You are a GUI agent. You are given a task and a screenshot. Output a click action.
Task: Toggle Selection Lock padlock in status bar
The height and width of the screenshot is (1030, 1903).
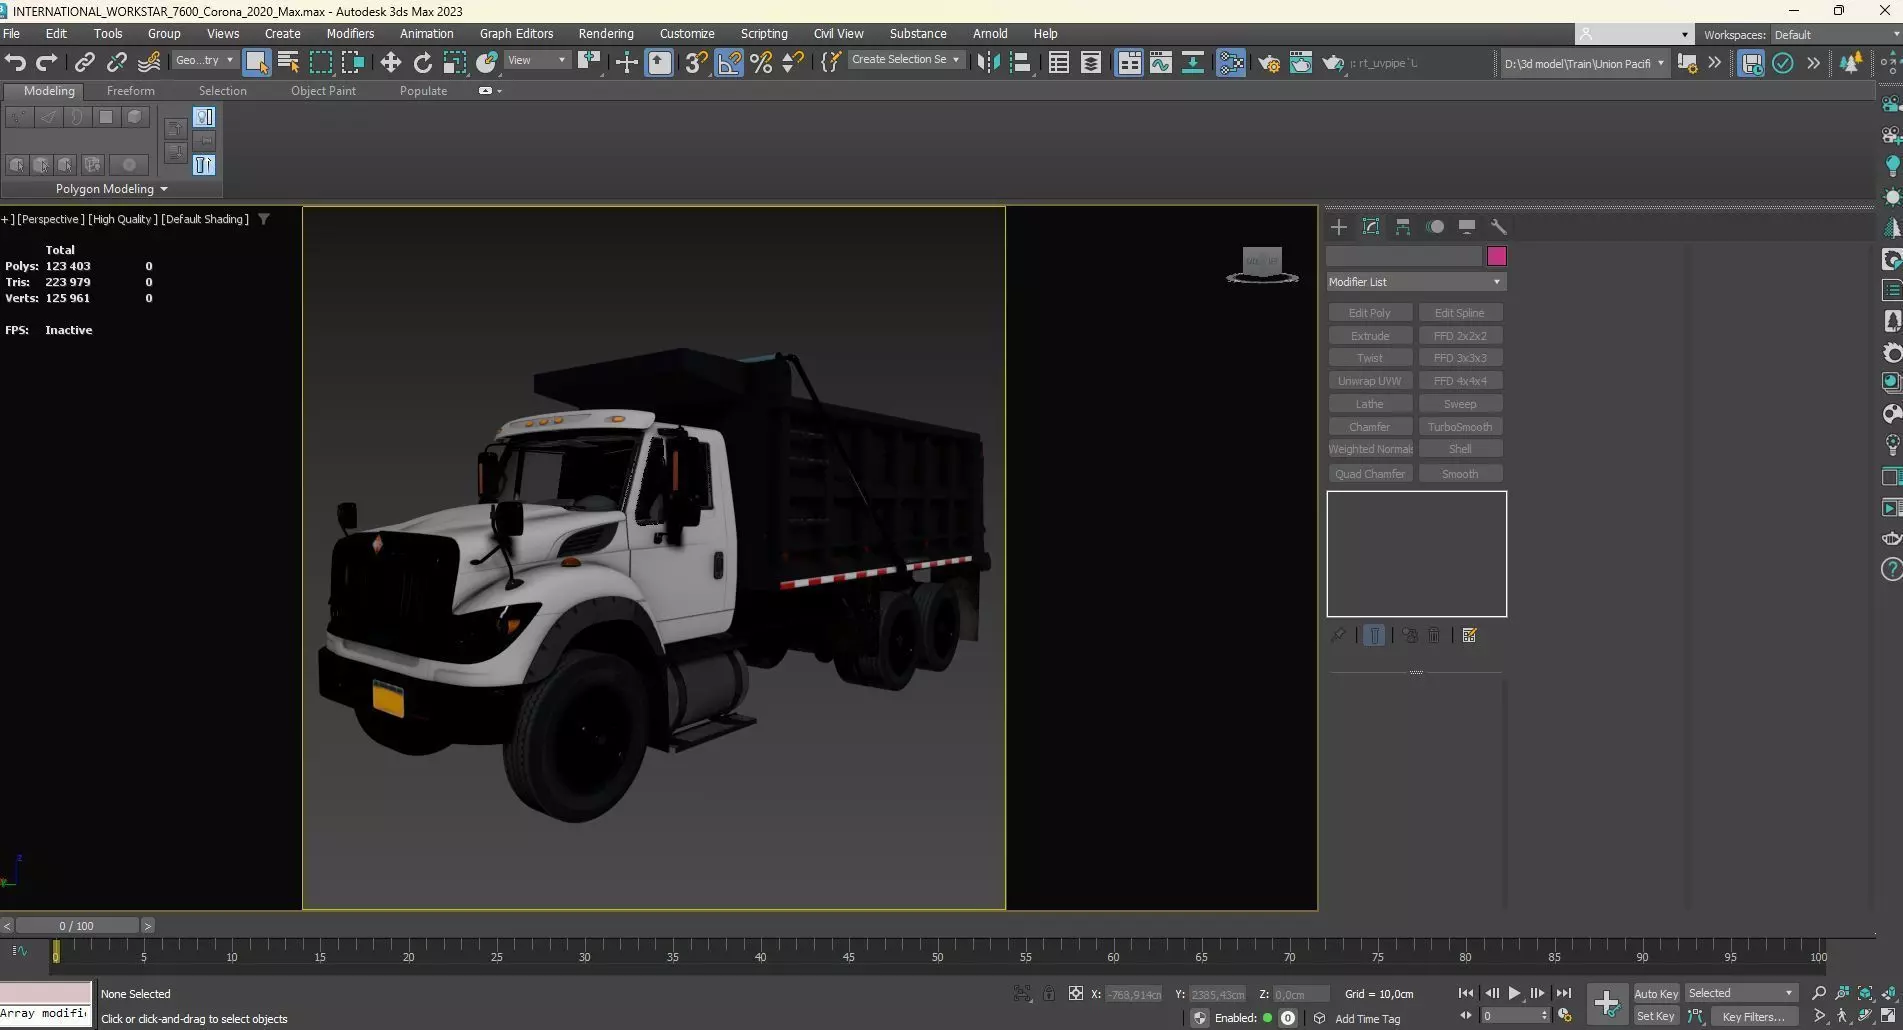click(x=1048, y=993)
